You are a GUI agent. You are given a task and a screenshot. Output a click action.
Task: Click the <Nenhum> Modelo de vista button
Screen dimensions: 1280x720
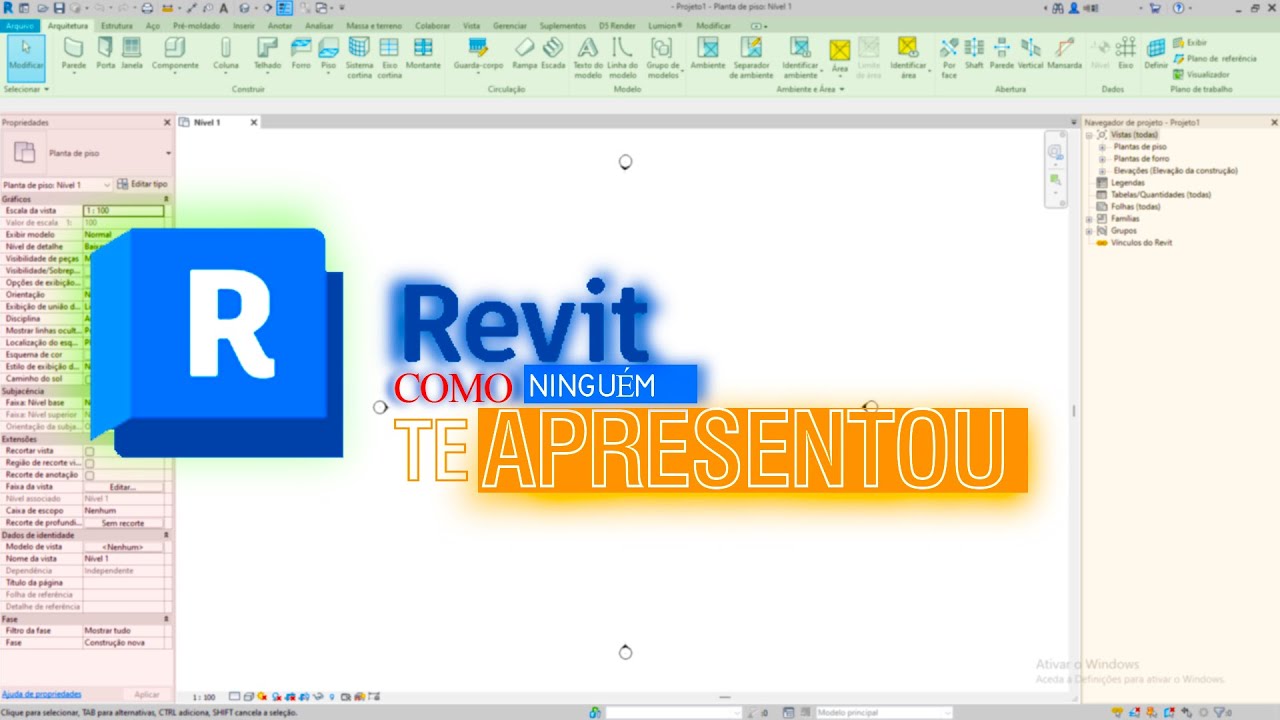click(x=123, y=547)
